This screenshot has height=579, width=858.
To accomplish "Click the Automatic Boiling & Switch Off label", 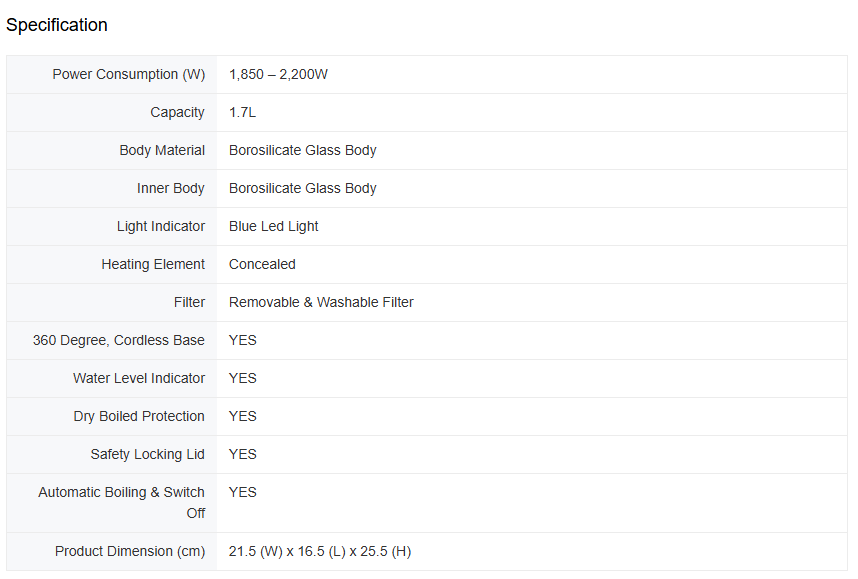I will click(x=121, y=502).
